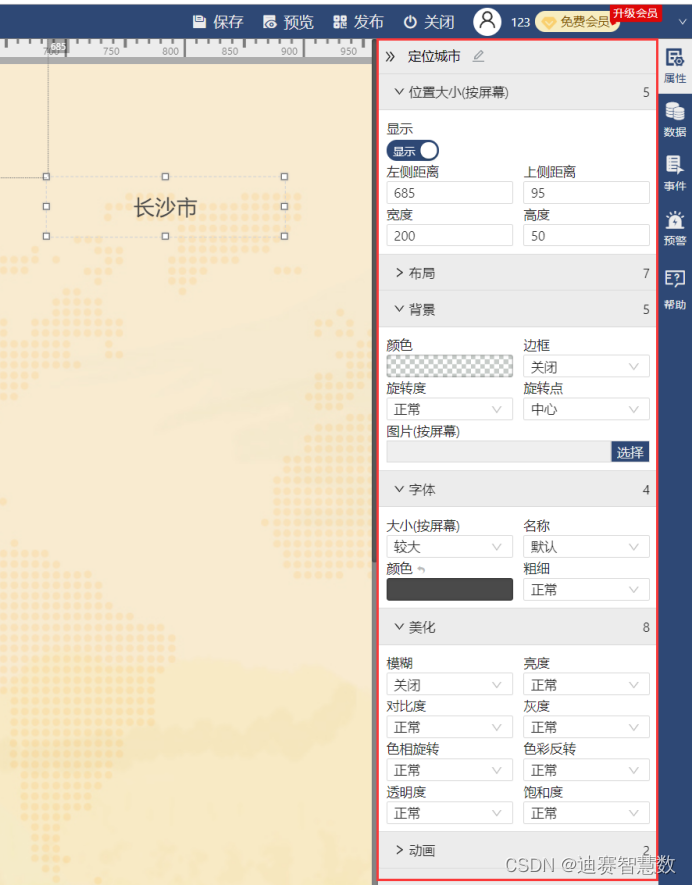Screen dimensions: 692x885
Task: Click the 上侧距离 field showing 95
Action: click(x=586, y=193)
